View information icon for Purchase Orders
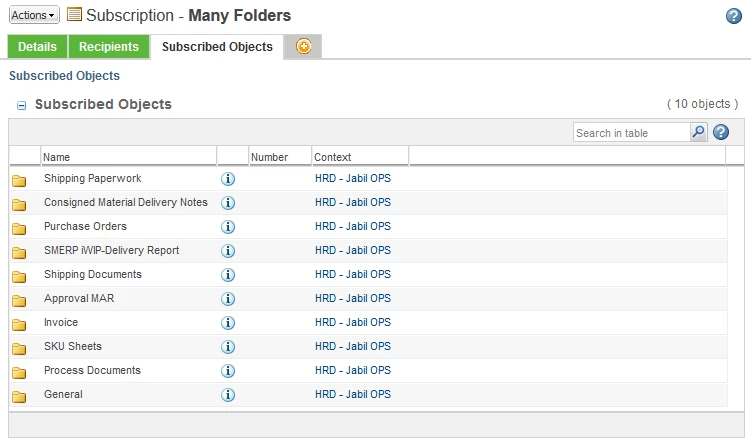The image size is (751, 444). (x=228, y=227)
